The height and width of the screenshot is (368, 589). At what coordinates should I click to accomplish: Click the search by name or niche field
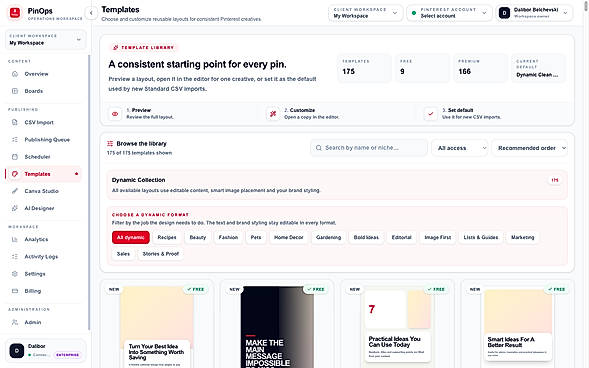pyautogui.click(x=369, y=148)
